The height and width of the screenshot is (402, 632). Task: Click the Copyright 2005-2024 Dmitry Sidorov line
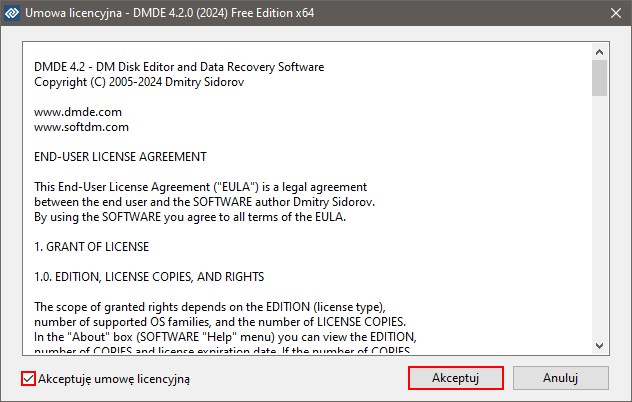click(143, 82)
